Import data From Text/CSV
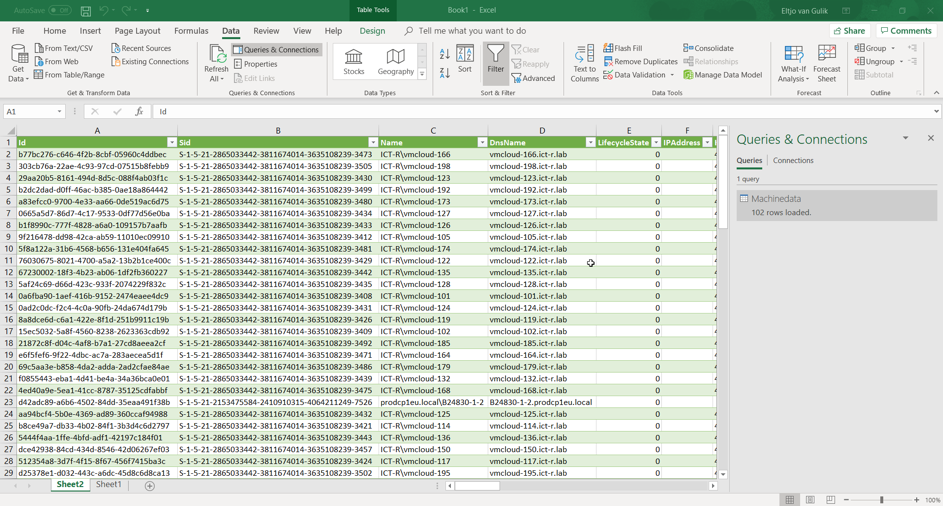This screenshot has height=506, width=943. (64, 48)
